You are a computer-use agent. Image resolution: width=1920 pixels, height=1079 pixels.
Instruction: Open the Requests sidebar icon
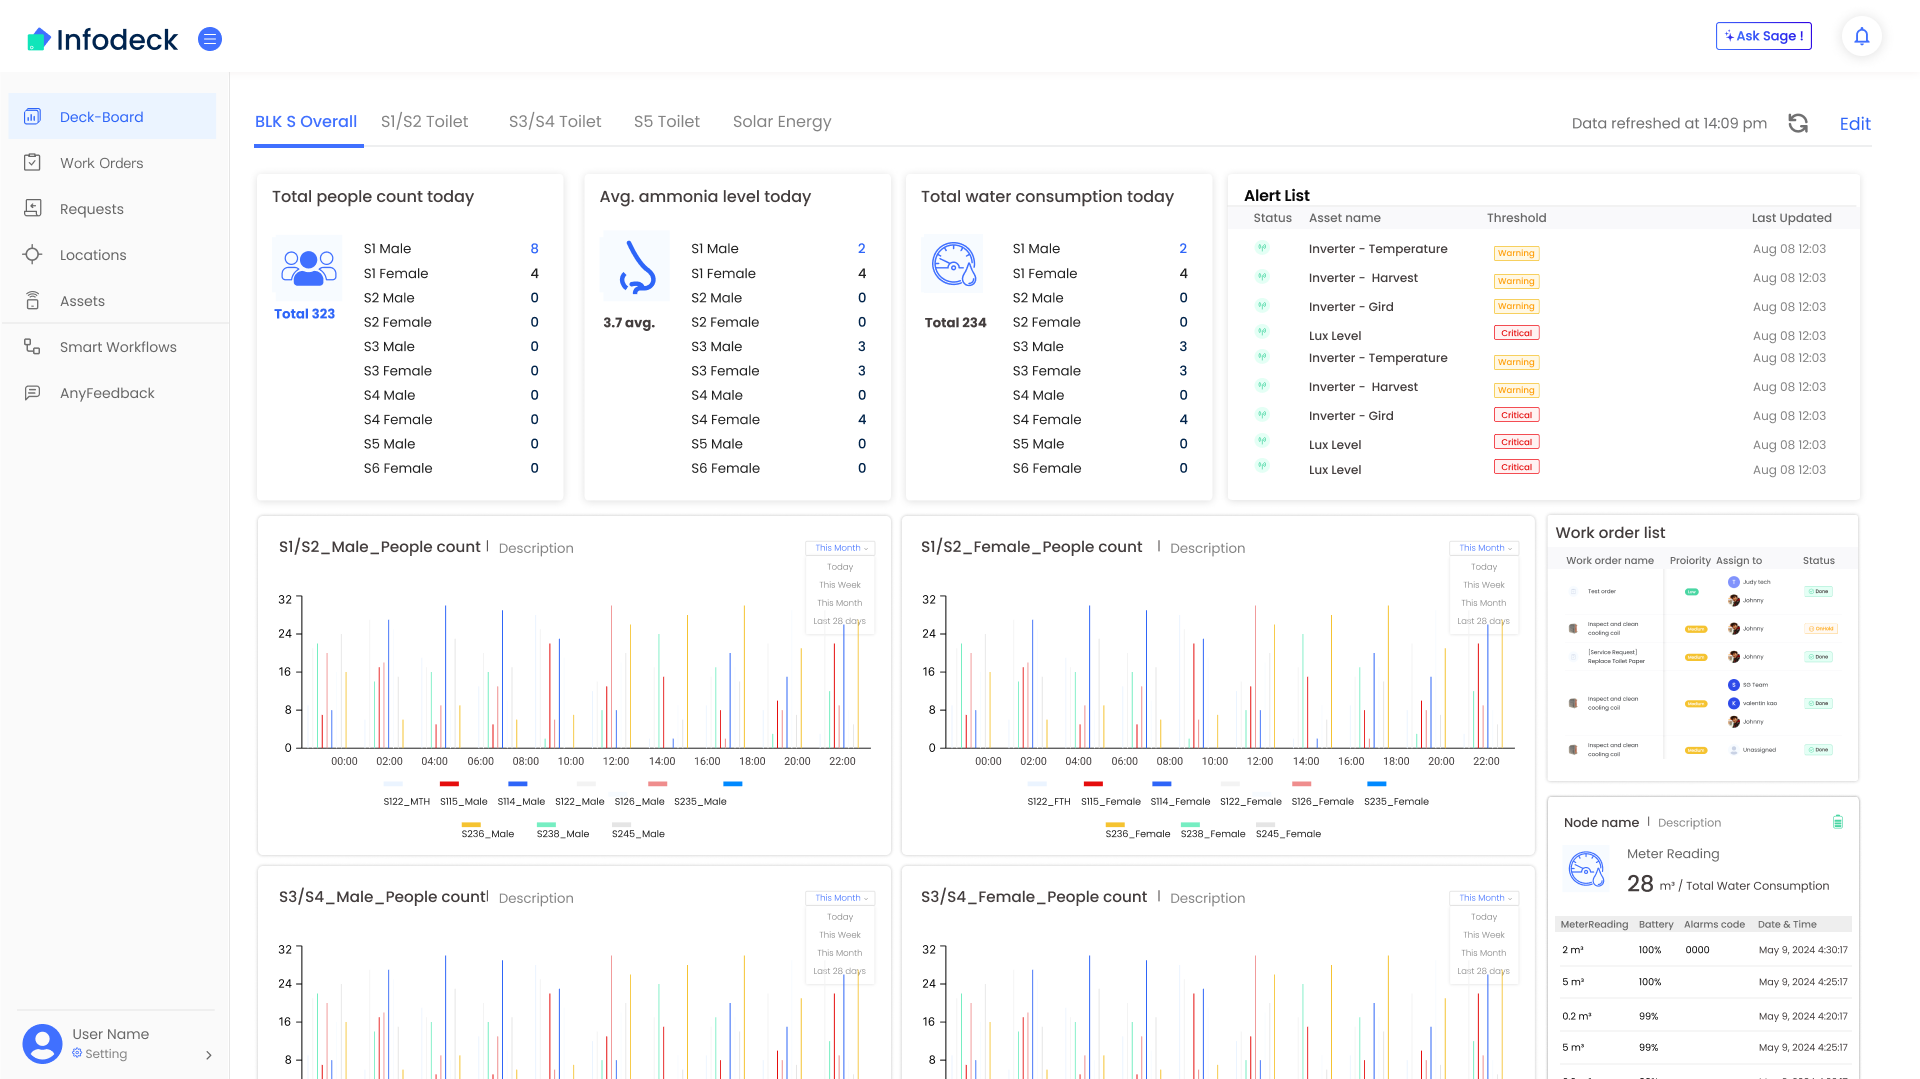34,208
